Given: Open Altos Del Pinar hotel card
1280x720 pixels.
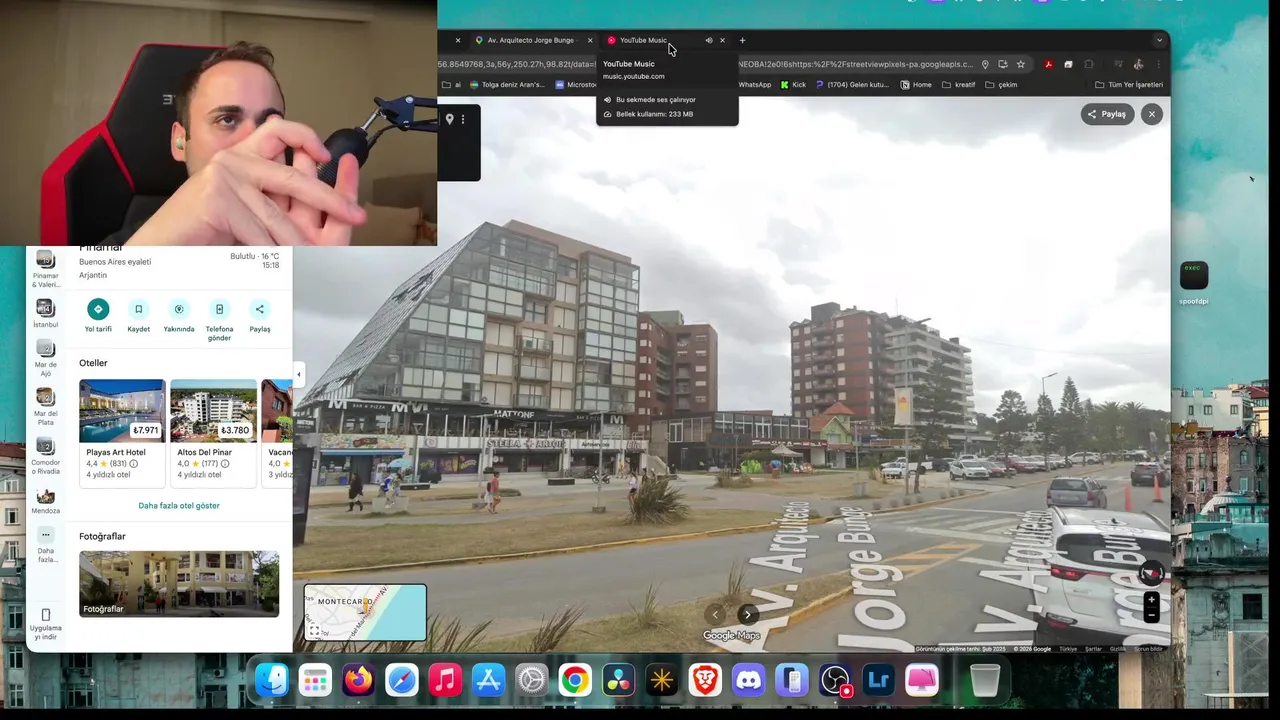Looking at the screenshot, I should 213,433.
